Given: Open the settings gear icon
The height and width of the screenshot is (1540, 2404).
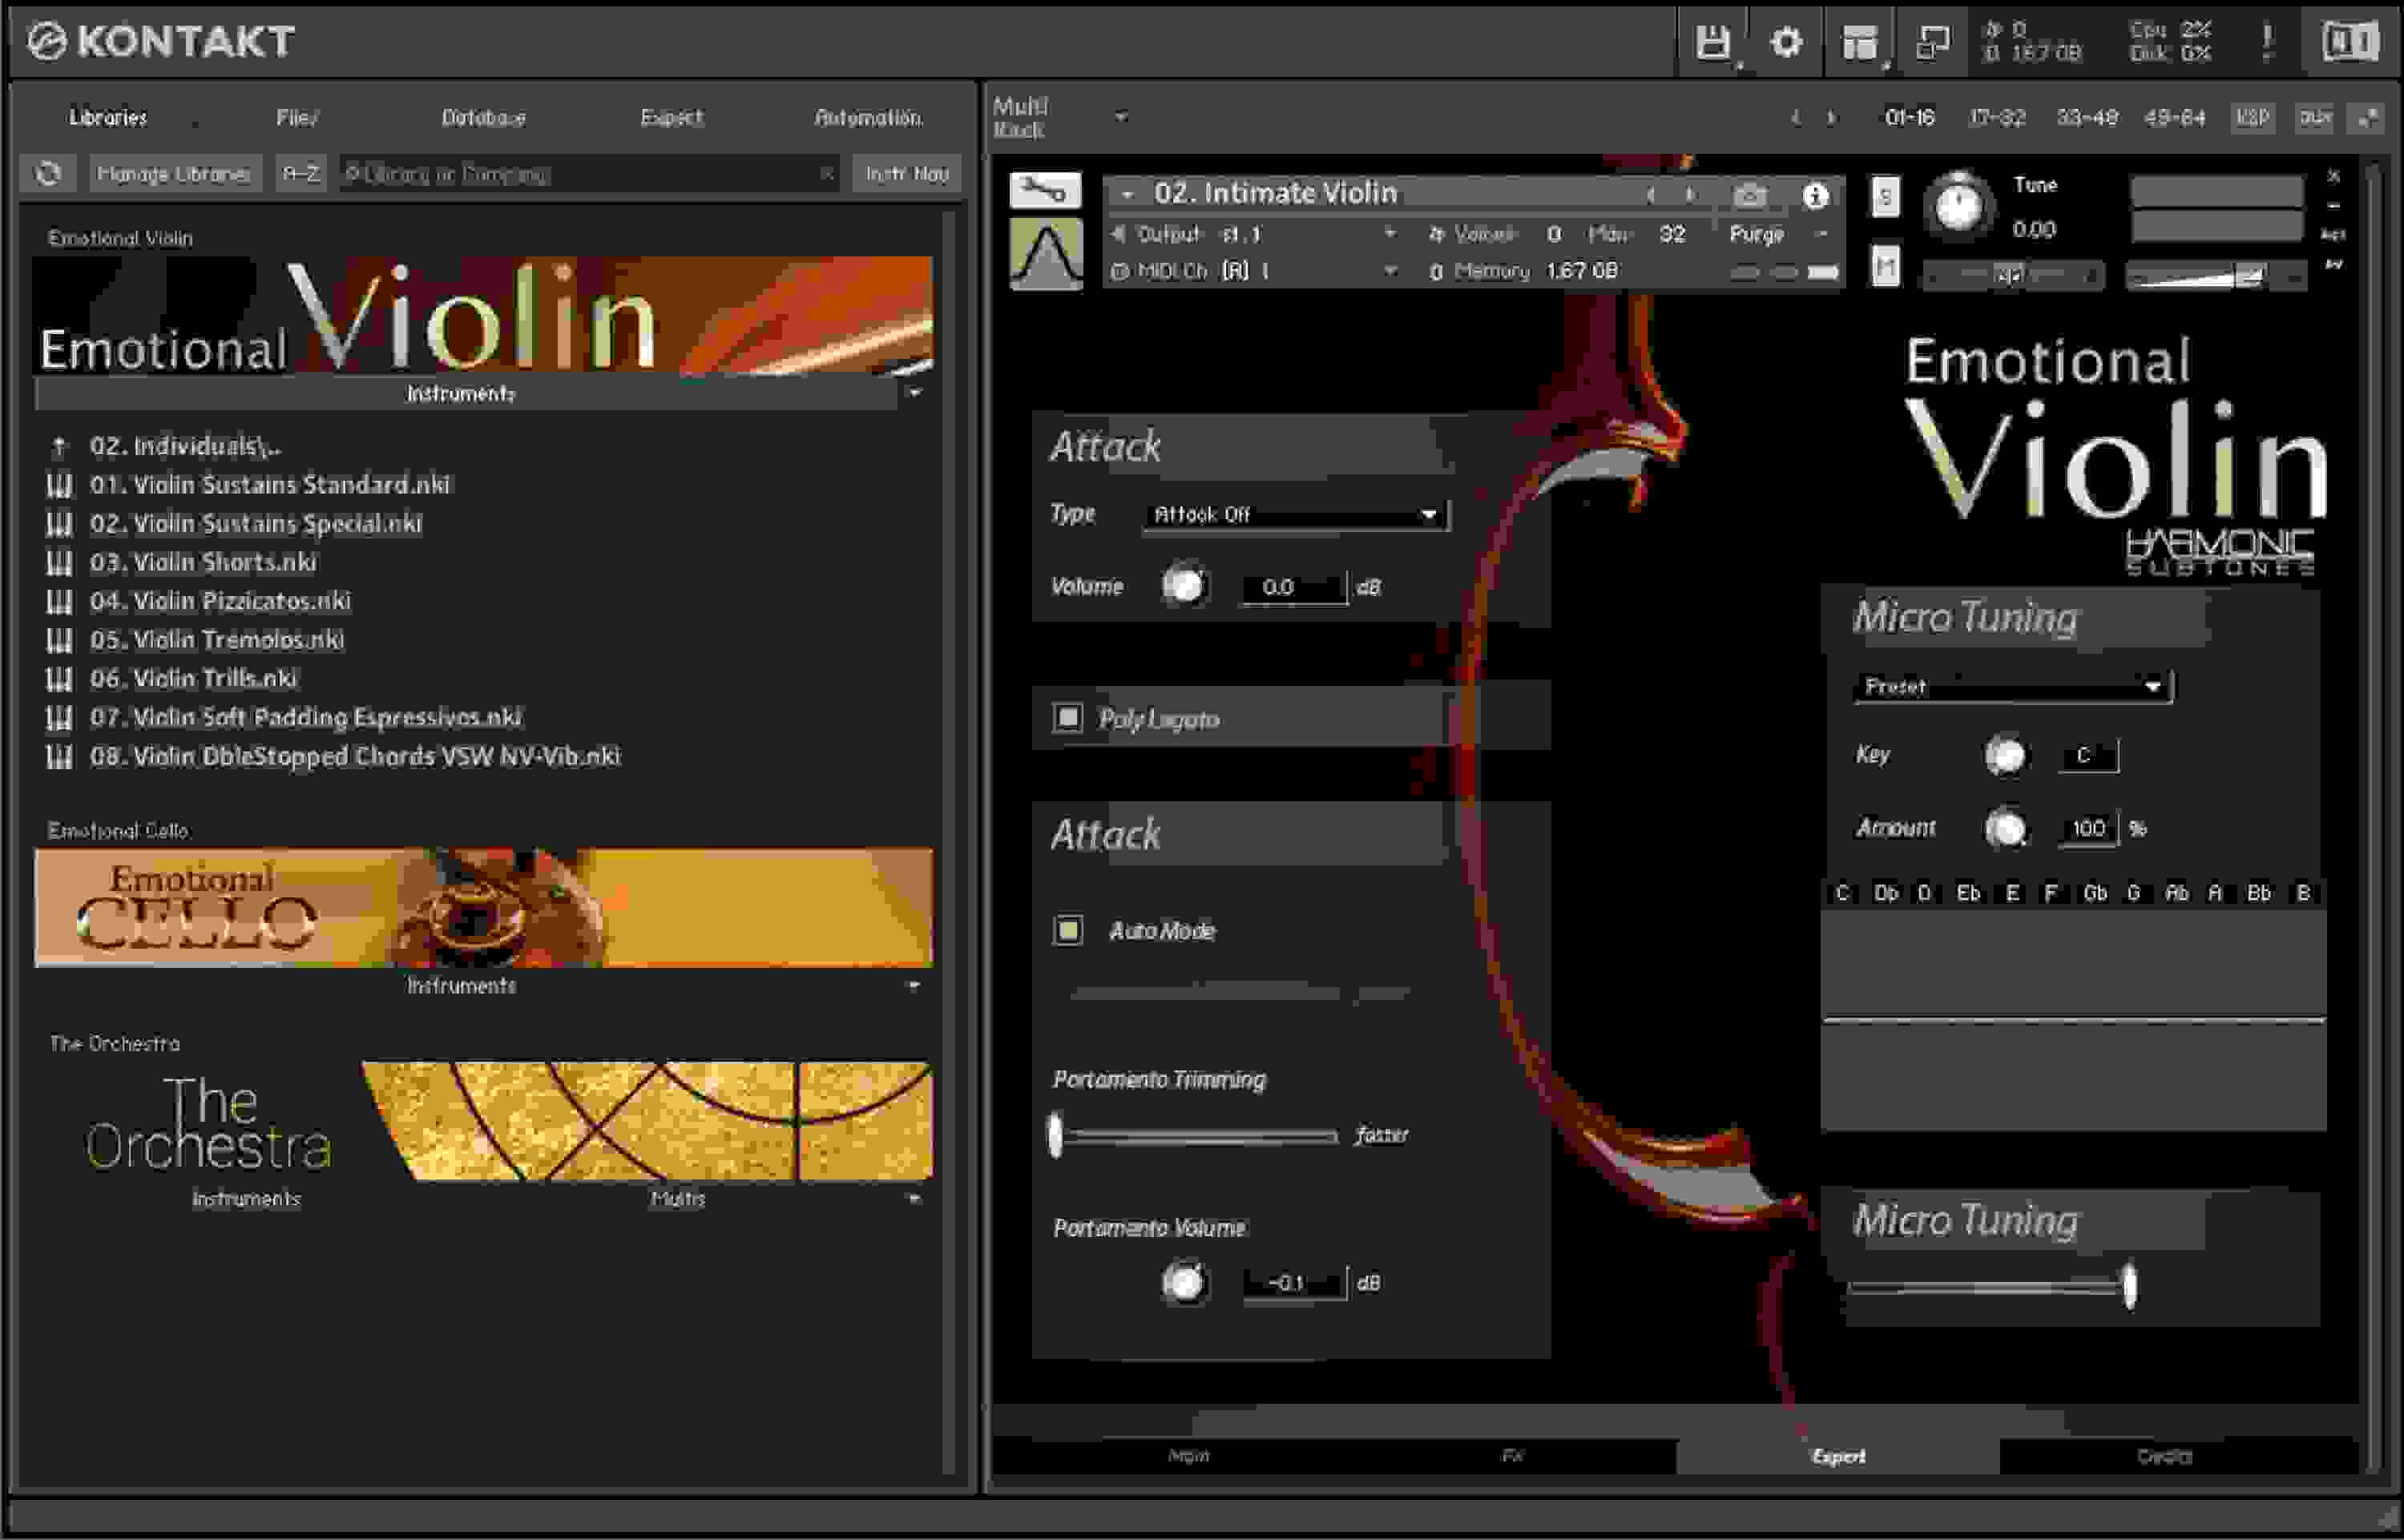Looking at the screenshot, I should click(1786, 42).
